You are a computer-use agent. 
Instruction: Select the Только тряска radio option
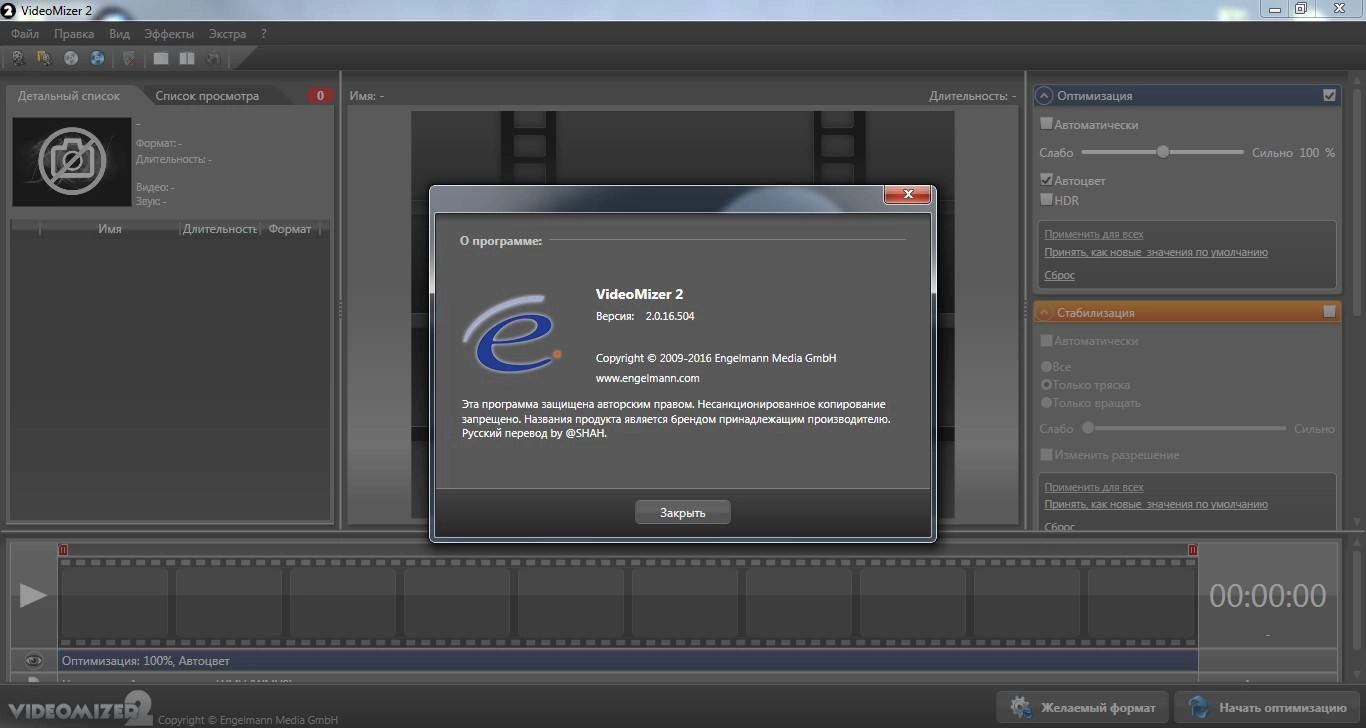1046,384
